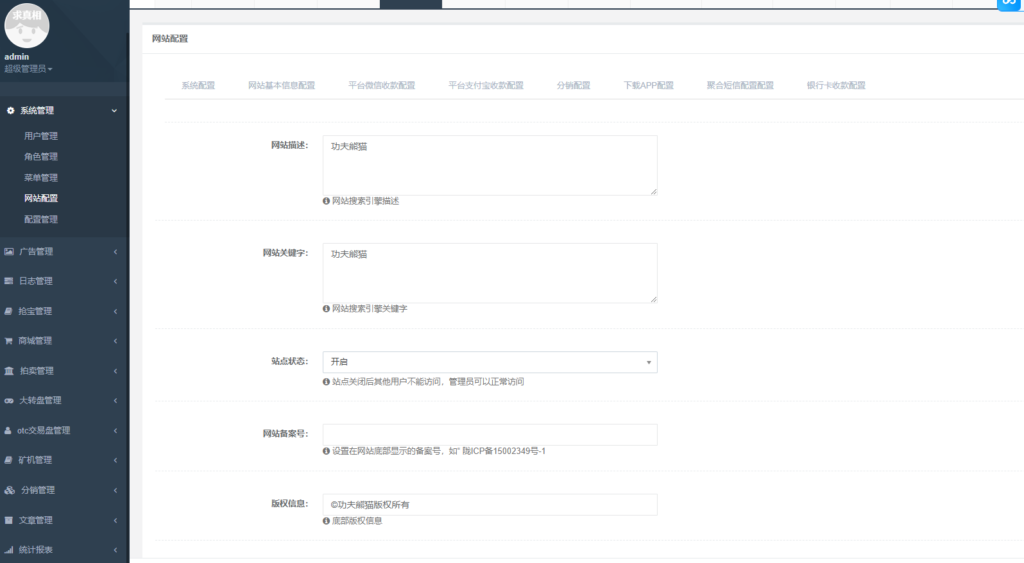The height and width of the screenshot is (563, 1024).
Task: Click the 大转盘管理 icon
Action: coord(8,400)
